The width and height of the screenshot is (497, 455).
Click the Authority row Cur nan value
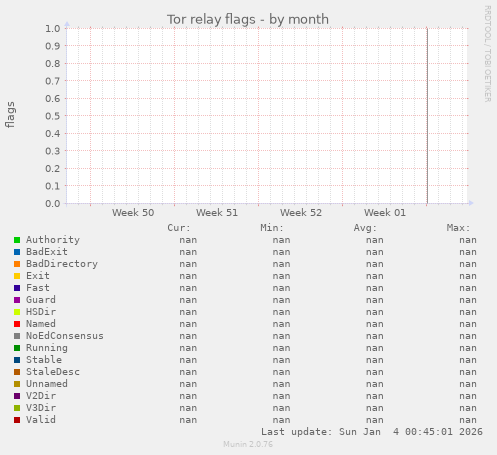point(188,240)
